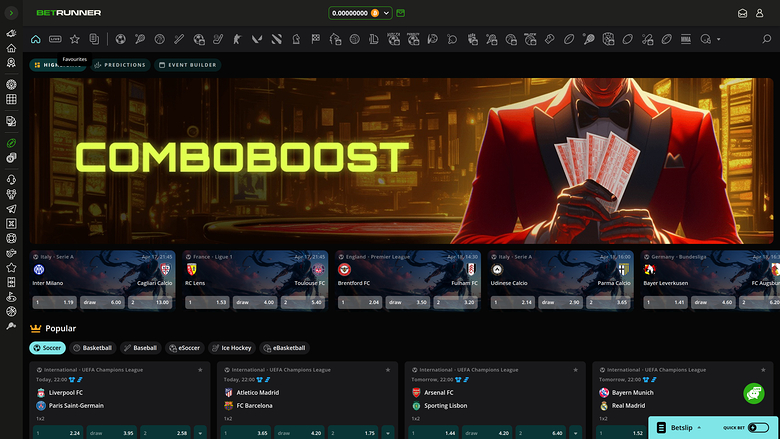
Task: Favourite the Arsenal FC vs Sporting Lisbon match
Action: point(576,370)
